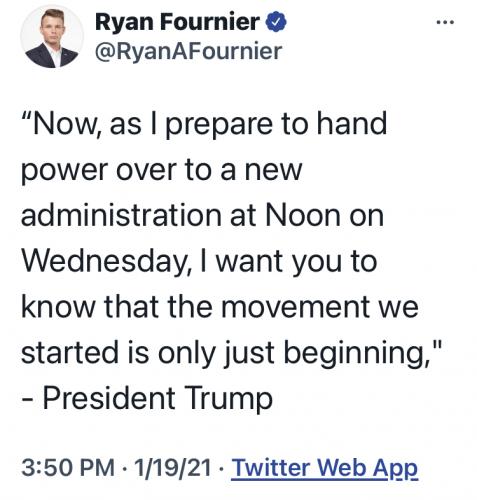Click the 3:50 PM timestamp
Viewport: 477px width, 500px height.
coord(68,467)
